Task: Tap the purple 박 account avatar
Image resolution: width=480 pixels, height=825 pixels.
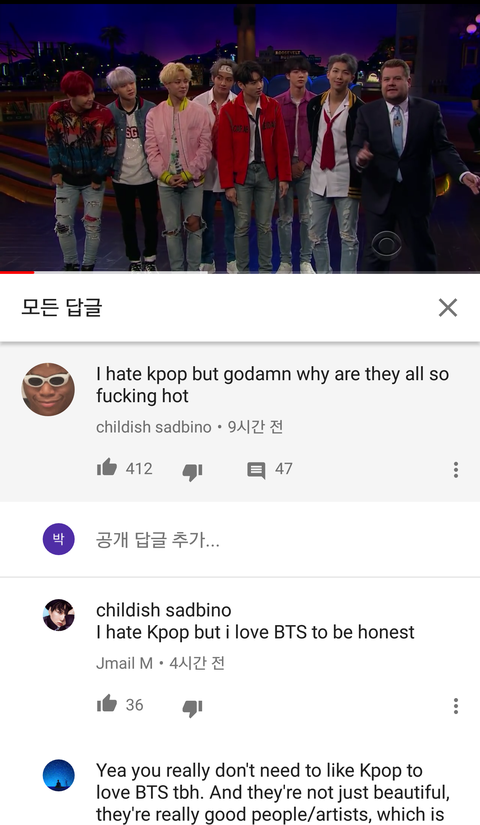Action: pyautogui.click(x=58, y=539)
